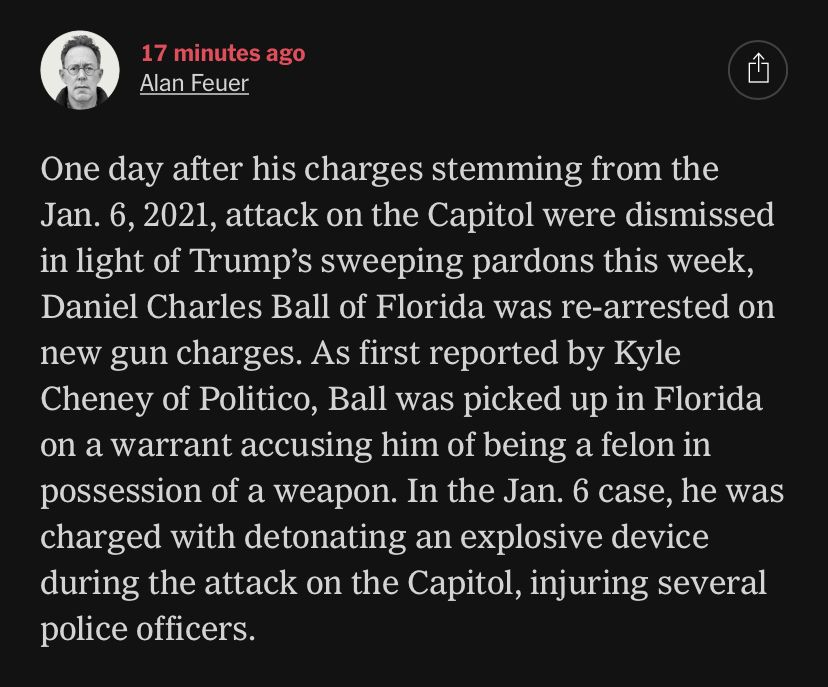
Task: Open the Alan Feuer author link
Action: [x=194, y=83]
